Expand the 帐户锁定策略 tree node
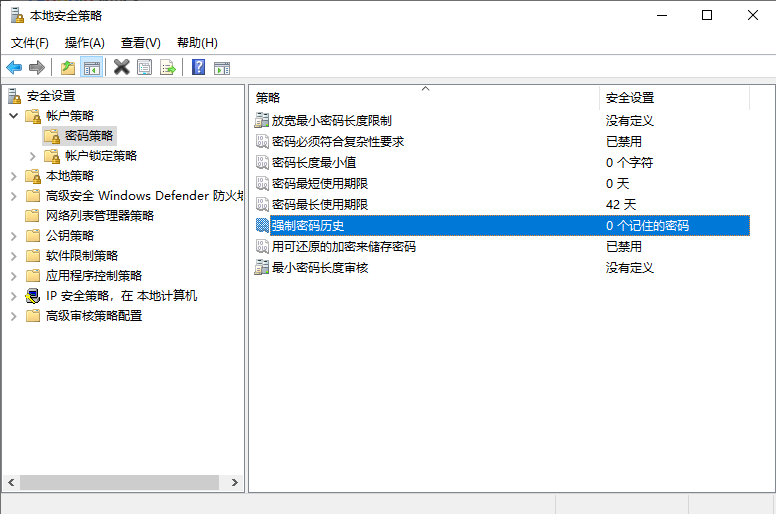776x514 pixels. click(33, 156)
